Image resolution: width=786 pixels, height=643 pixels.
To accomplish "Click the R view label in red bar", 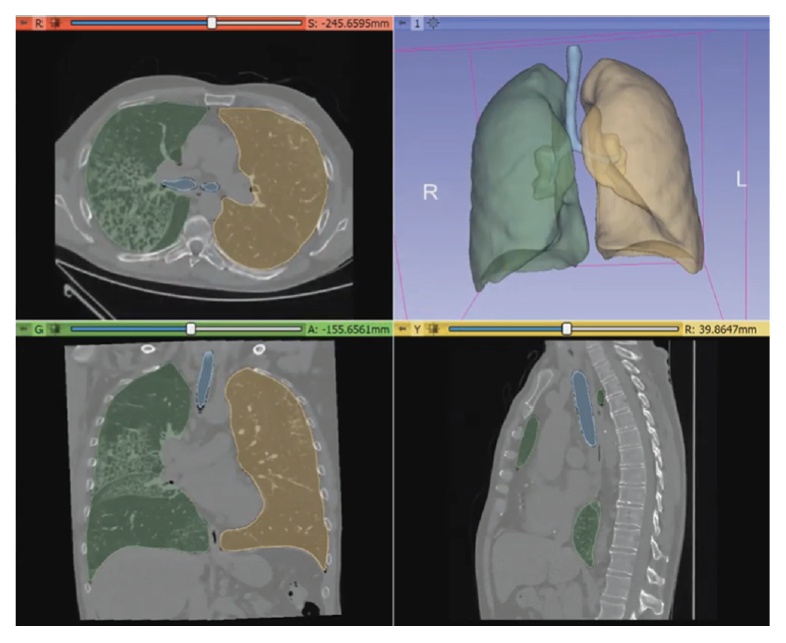I will [x=38, y=21].
